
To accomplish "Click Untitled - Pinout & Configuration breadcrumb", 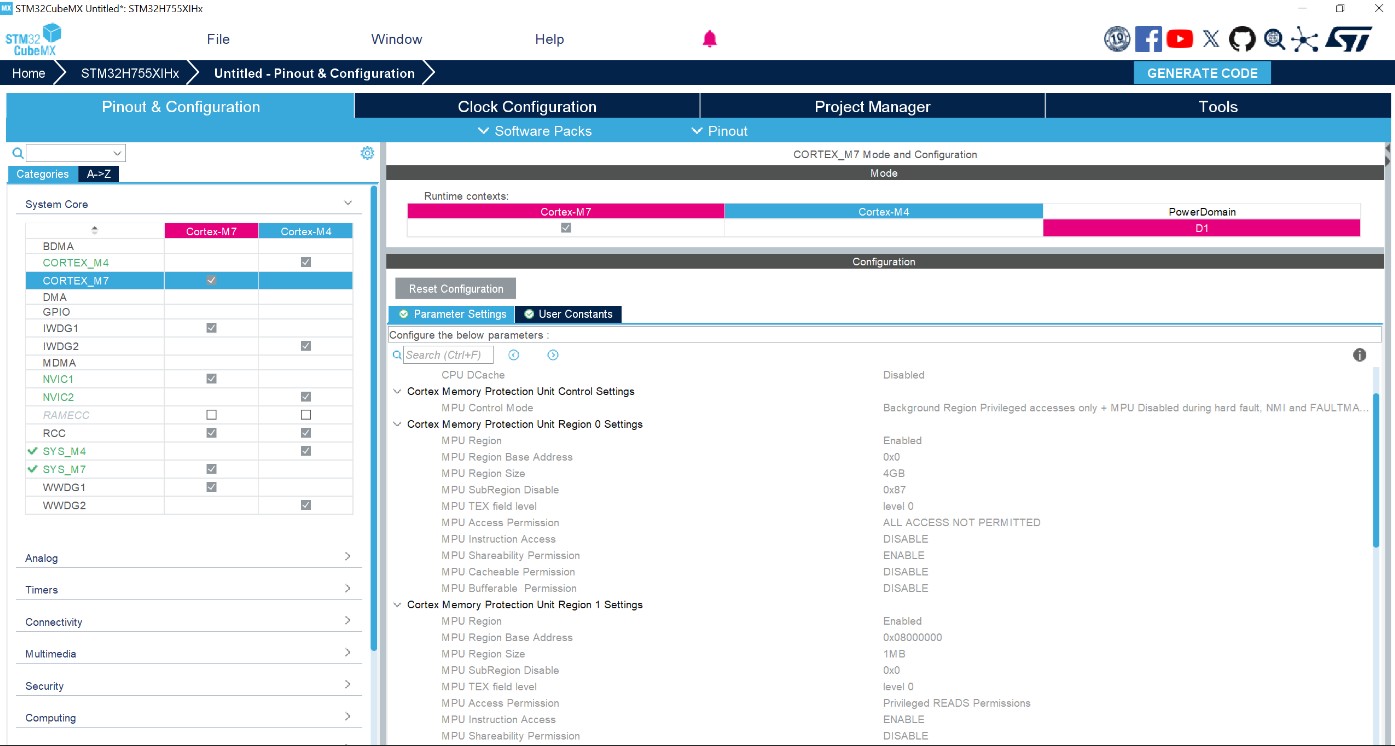I will click(x=314, y=73).
